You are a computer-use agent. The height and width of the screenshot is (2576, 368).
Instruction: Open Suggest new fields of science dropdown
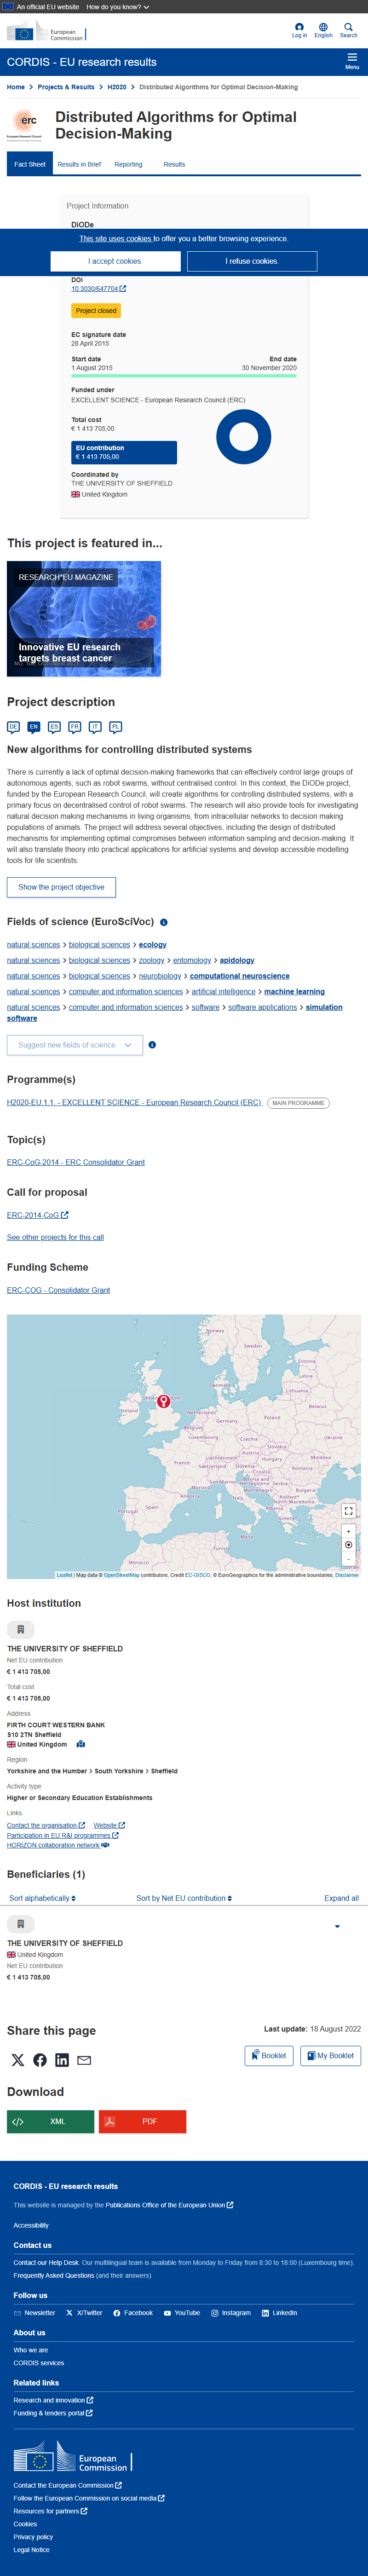(x=74, y=1045)
